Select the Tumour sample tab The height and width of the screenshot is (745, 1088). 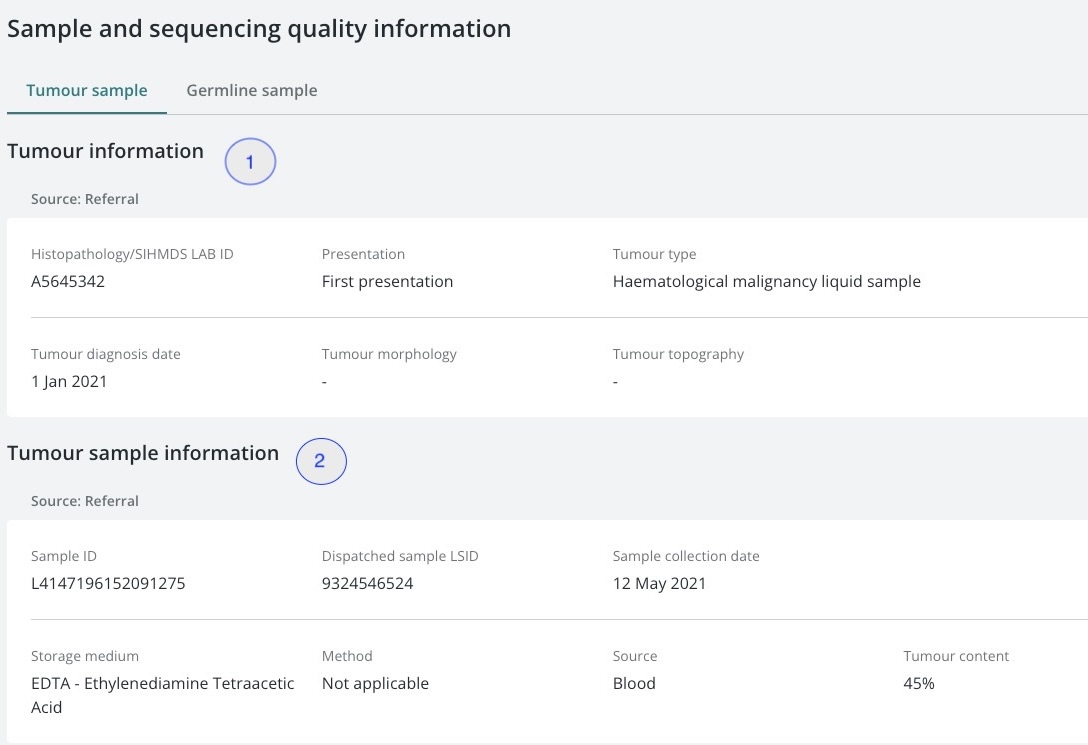click(86, 90)
